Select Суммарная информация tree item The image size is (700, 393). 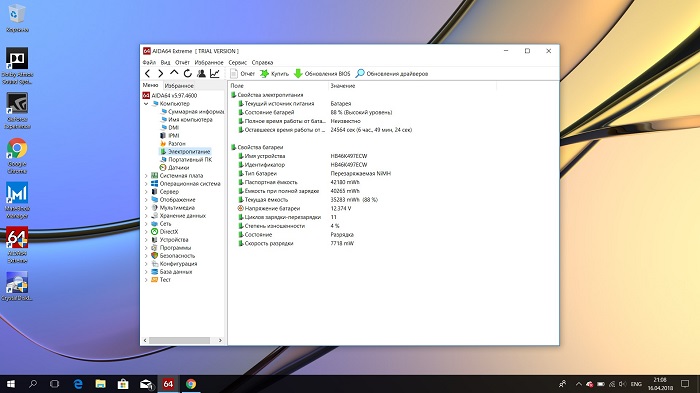[x=192, y=112]
